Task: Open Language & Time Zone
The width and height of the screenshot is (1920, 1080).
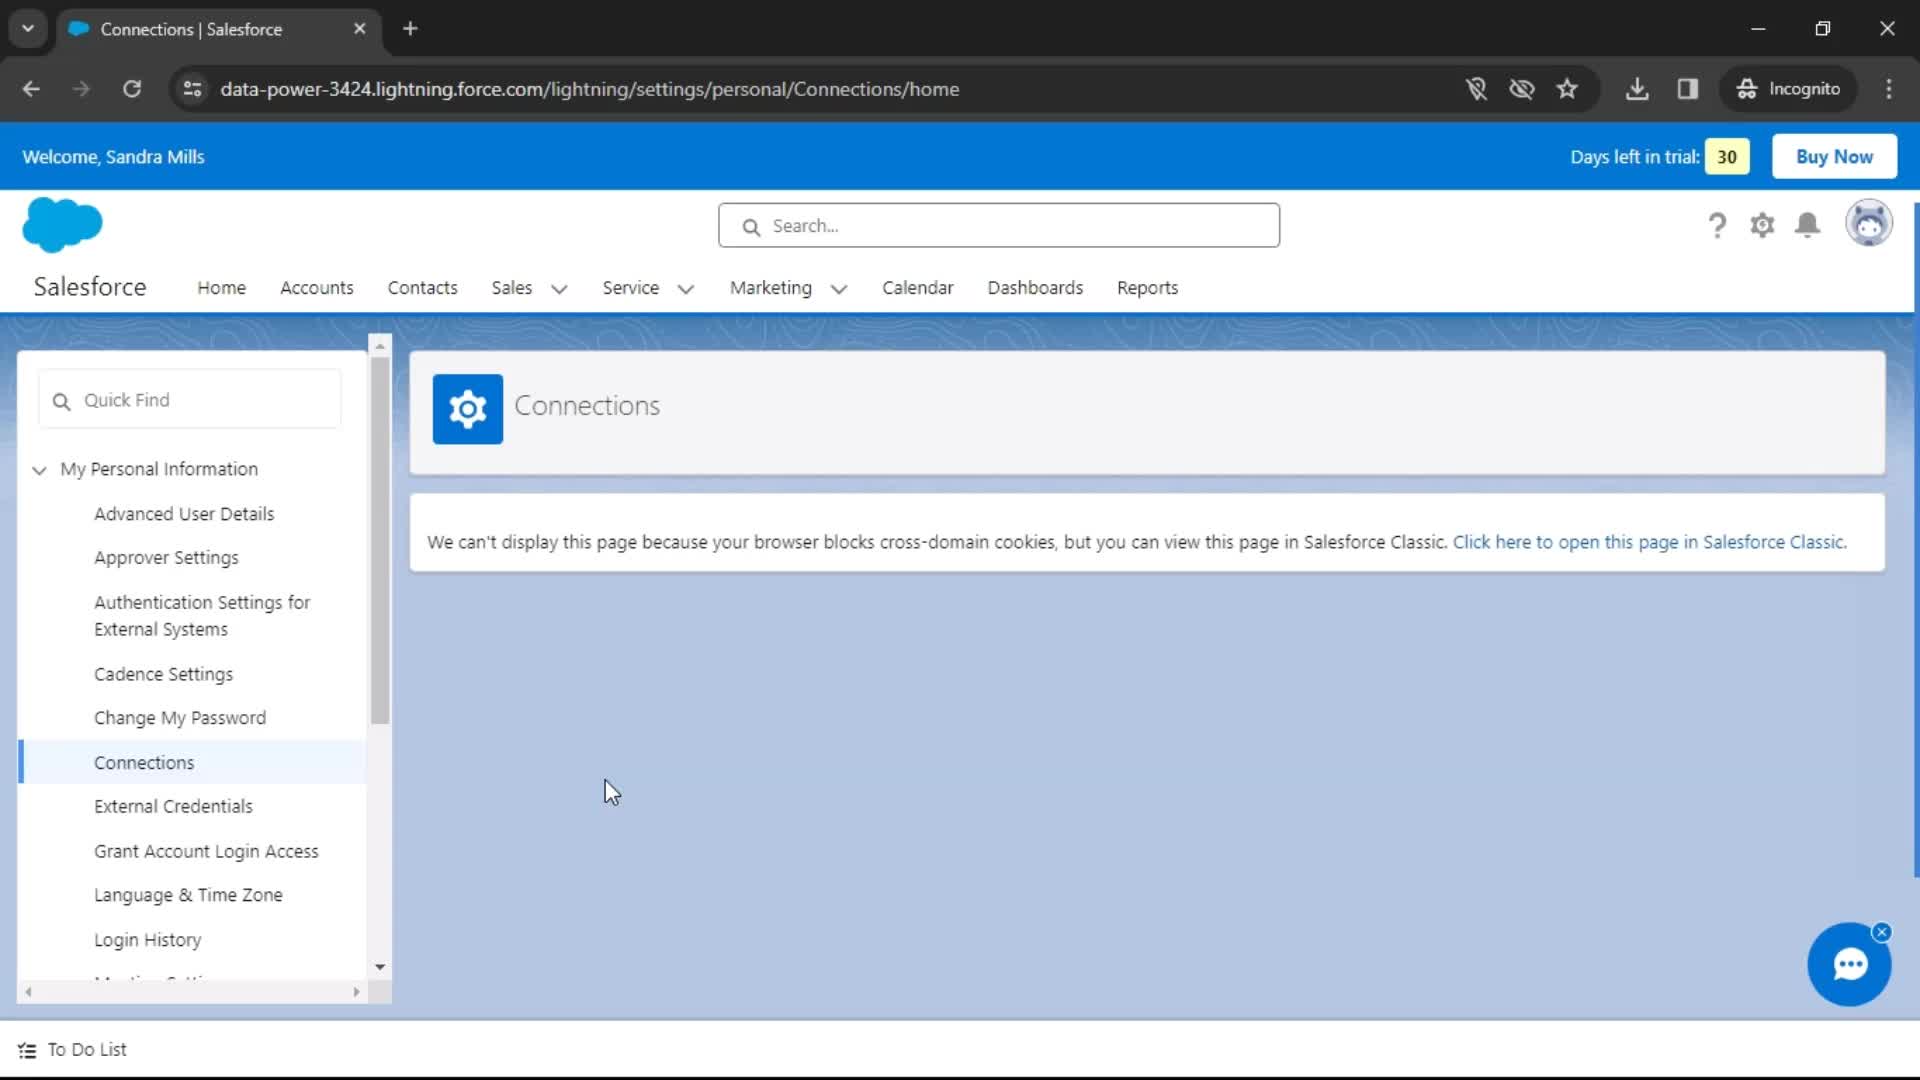Action: coord(188,896)
